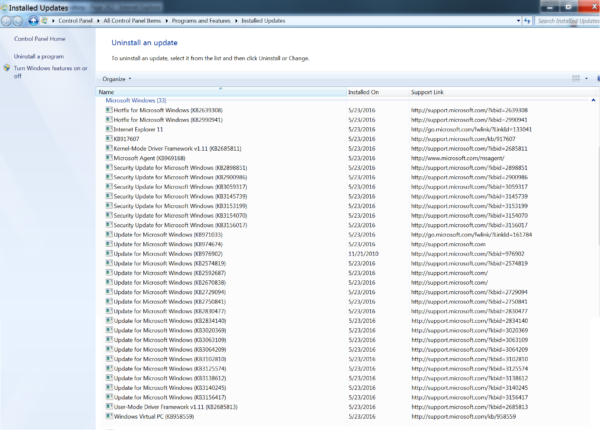Expand breadcrumb arrow before Control Panel
600x430 pixels.
pyautogui.click(x=53, y=21)
